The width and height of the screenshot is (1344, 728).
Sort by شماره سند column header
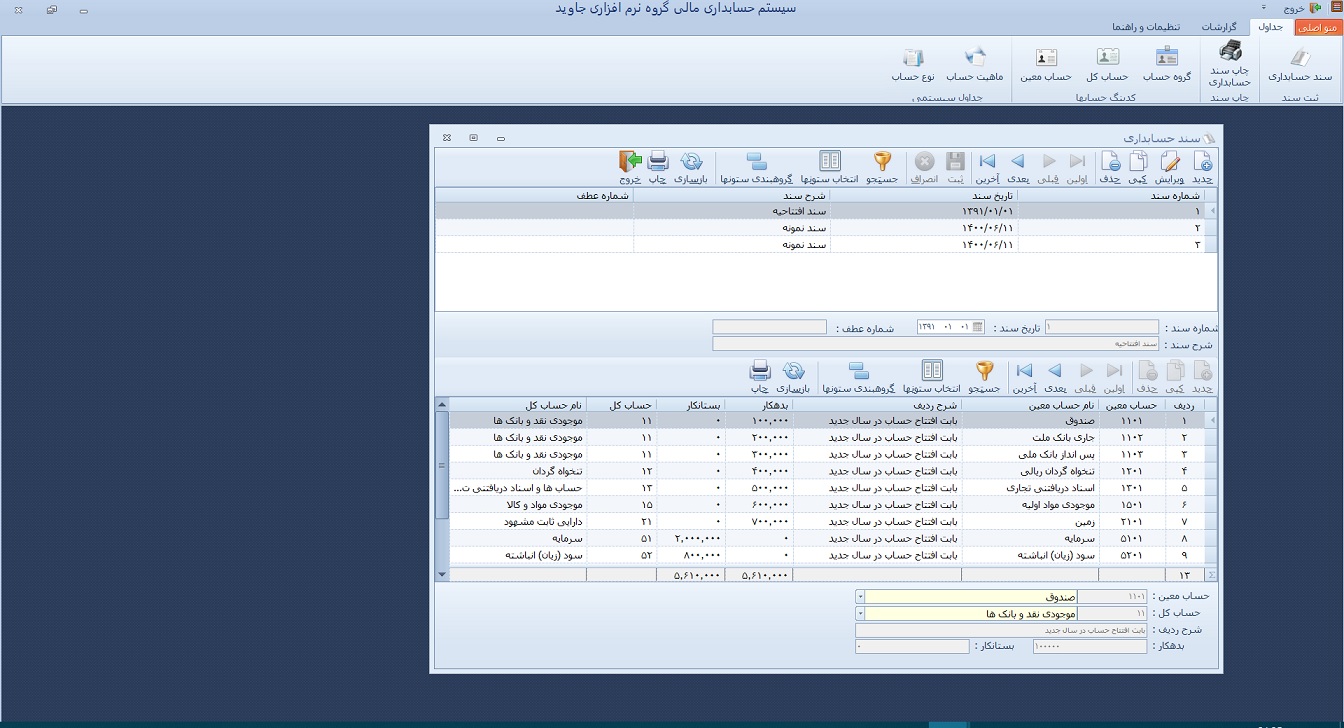pos(1111,196)
